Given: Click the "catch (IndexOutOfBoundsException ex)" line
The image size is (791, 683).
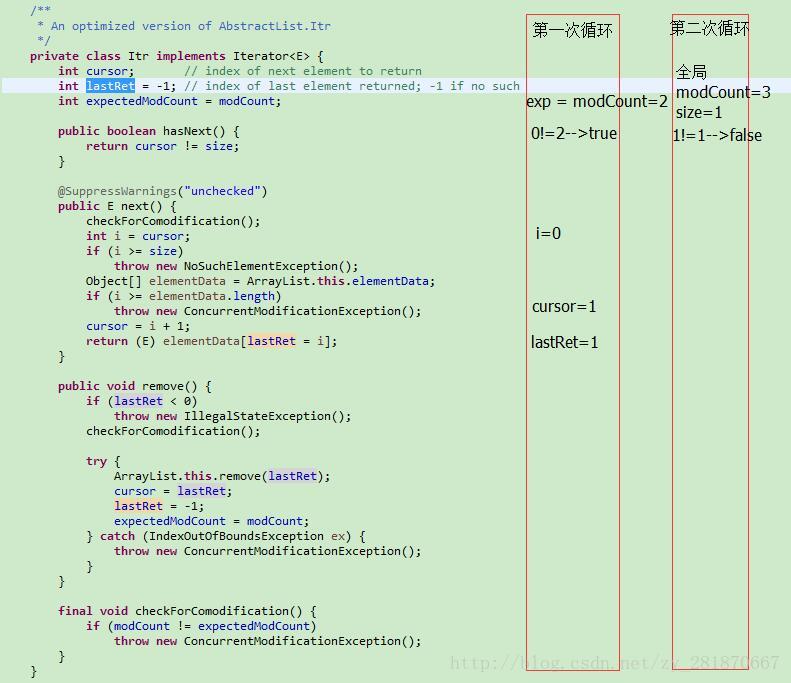Looking at the screenshot, I should [x=225, y=536].
